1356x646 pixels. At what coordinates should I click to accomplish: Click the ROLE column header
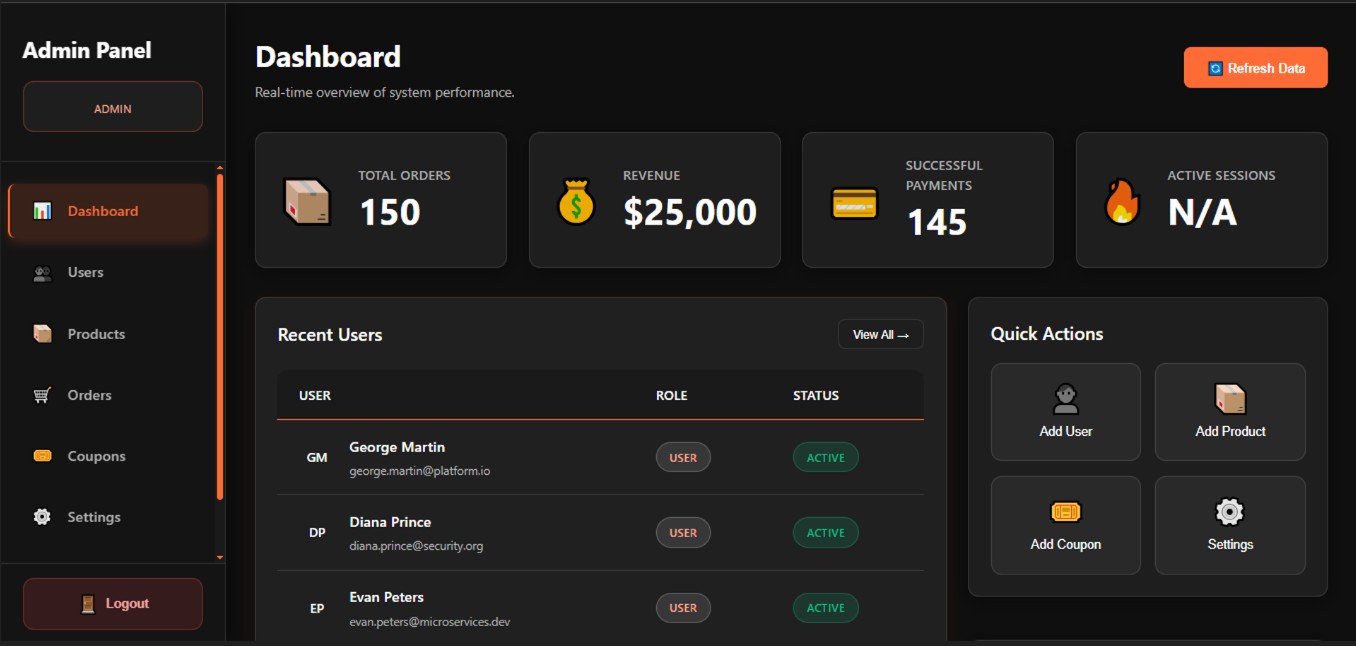(x=671, y=396)
